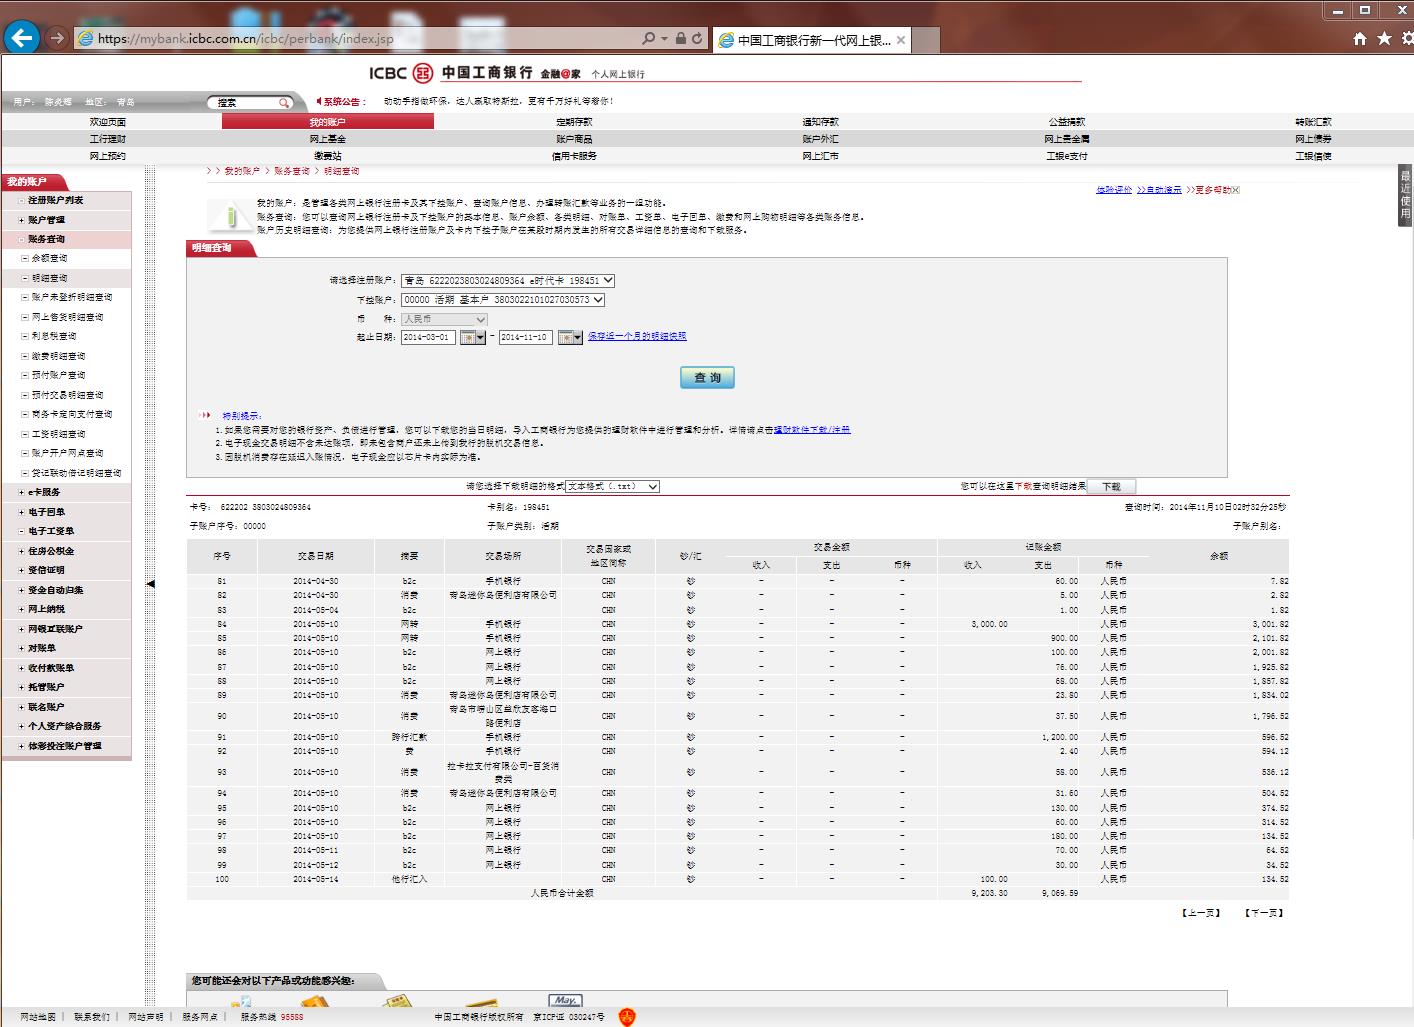
Task: Click the magnifier icon in site search
Action: coord(284,103)
